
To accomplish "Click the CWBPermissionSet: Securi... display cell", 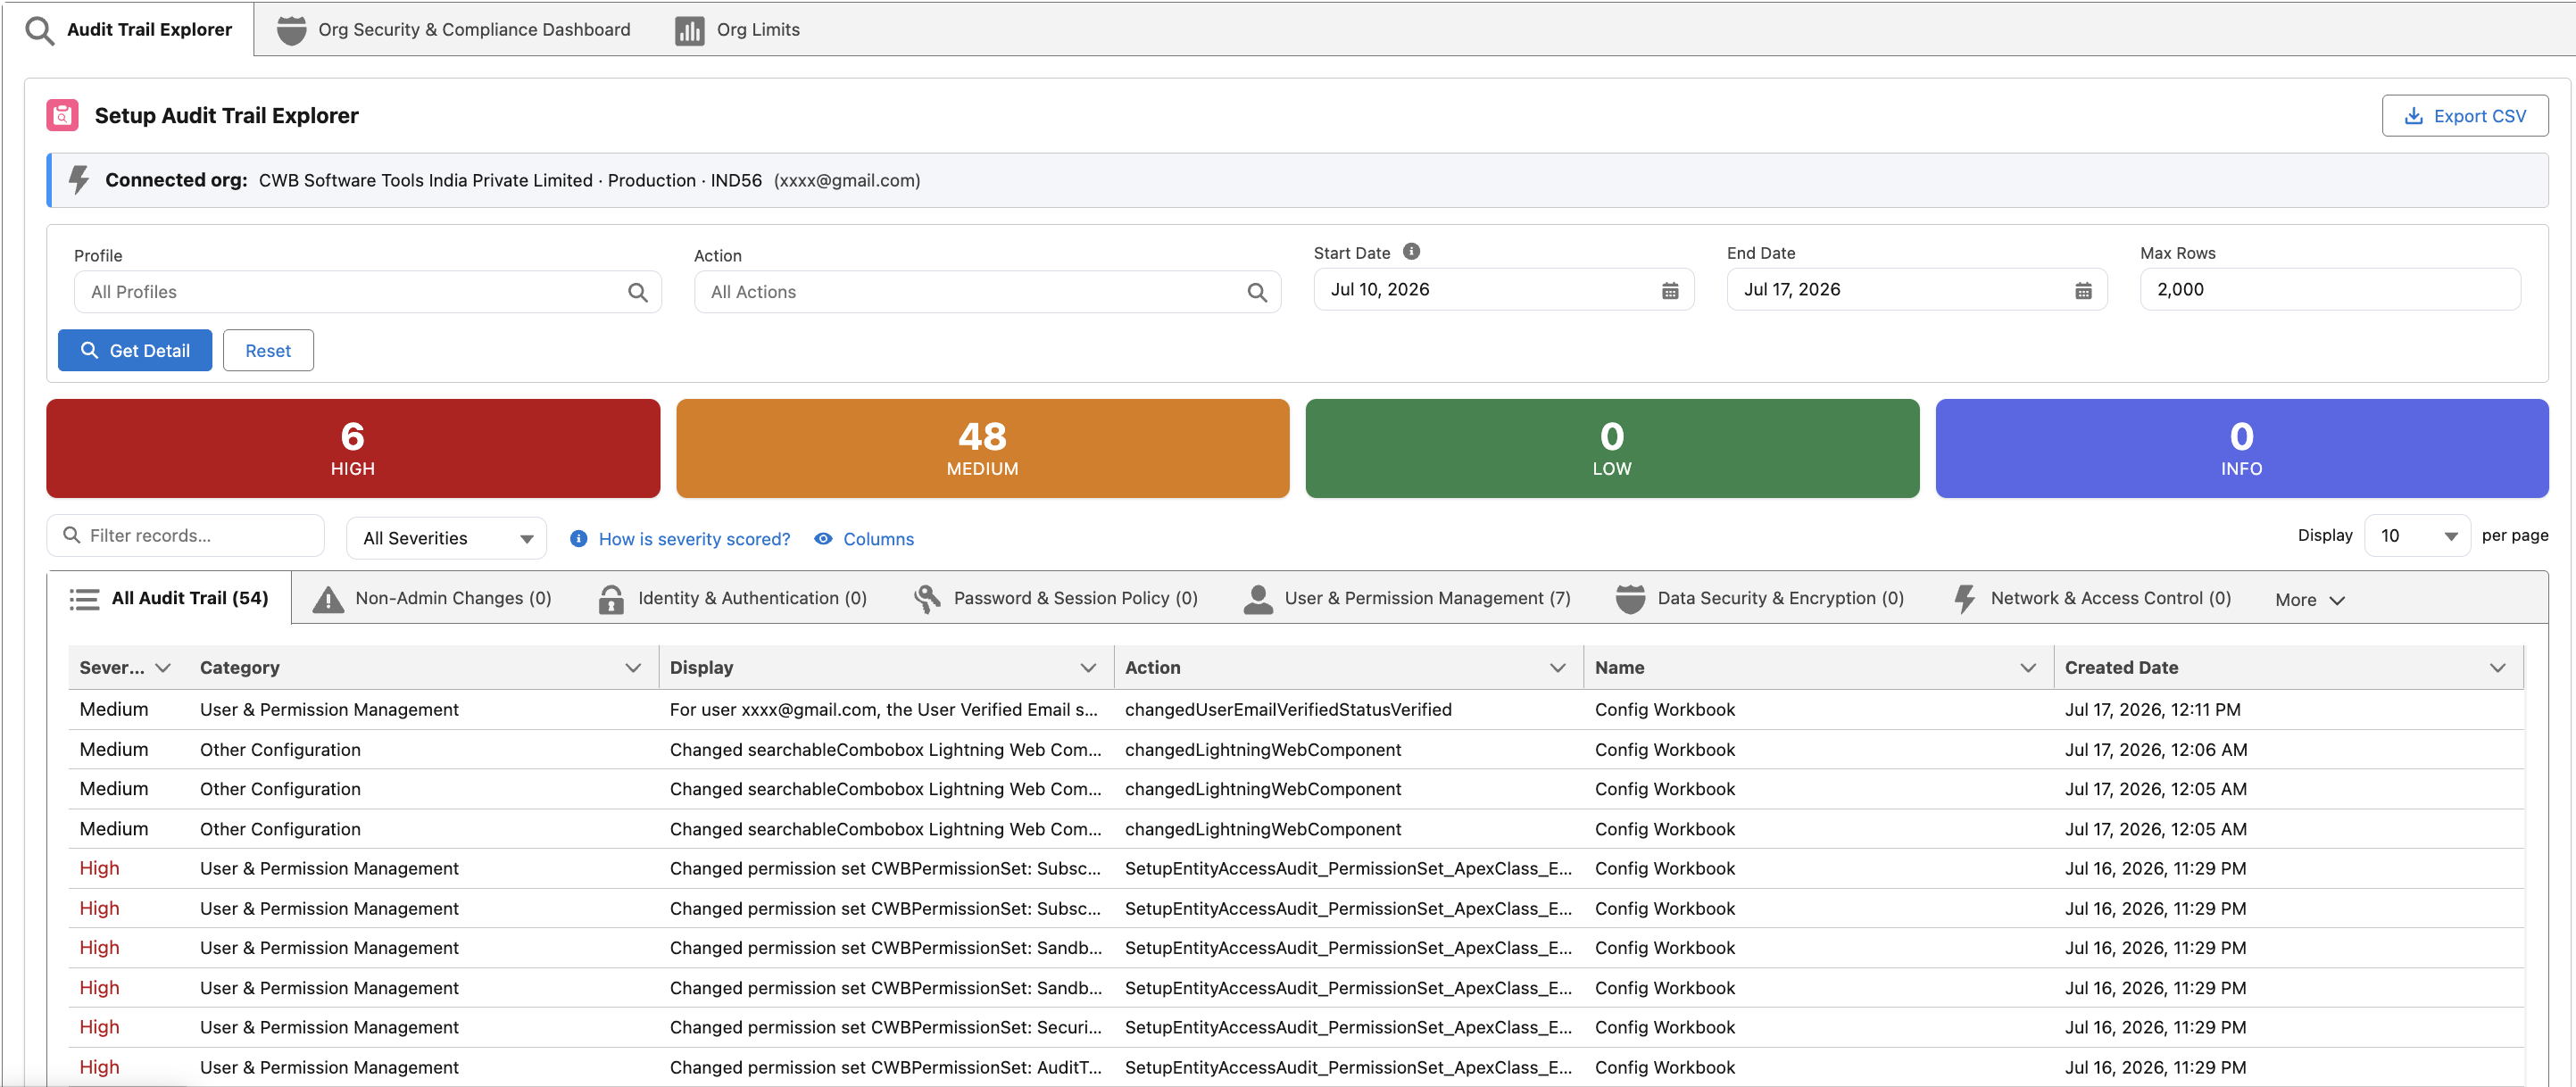I will [885, 1027].
